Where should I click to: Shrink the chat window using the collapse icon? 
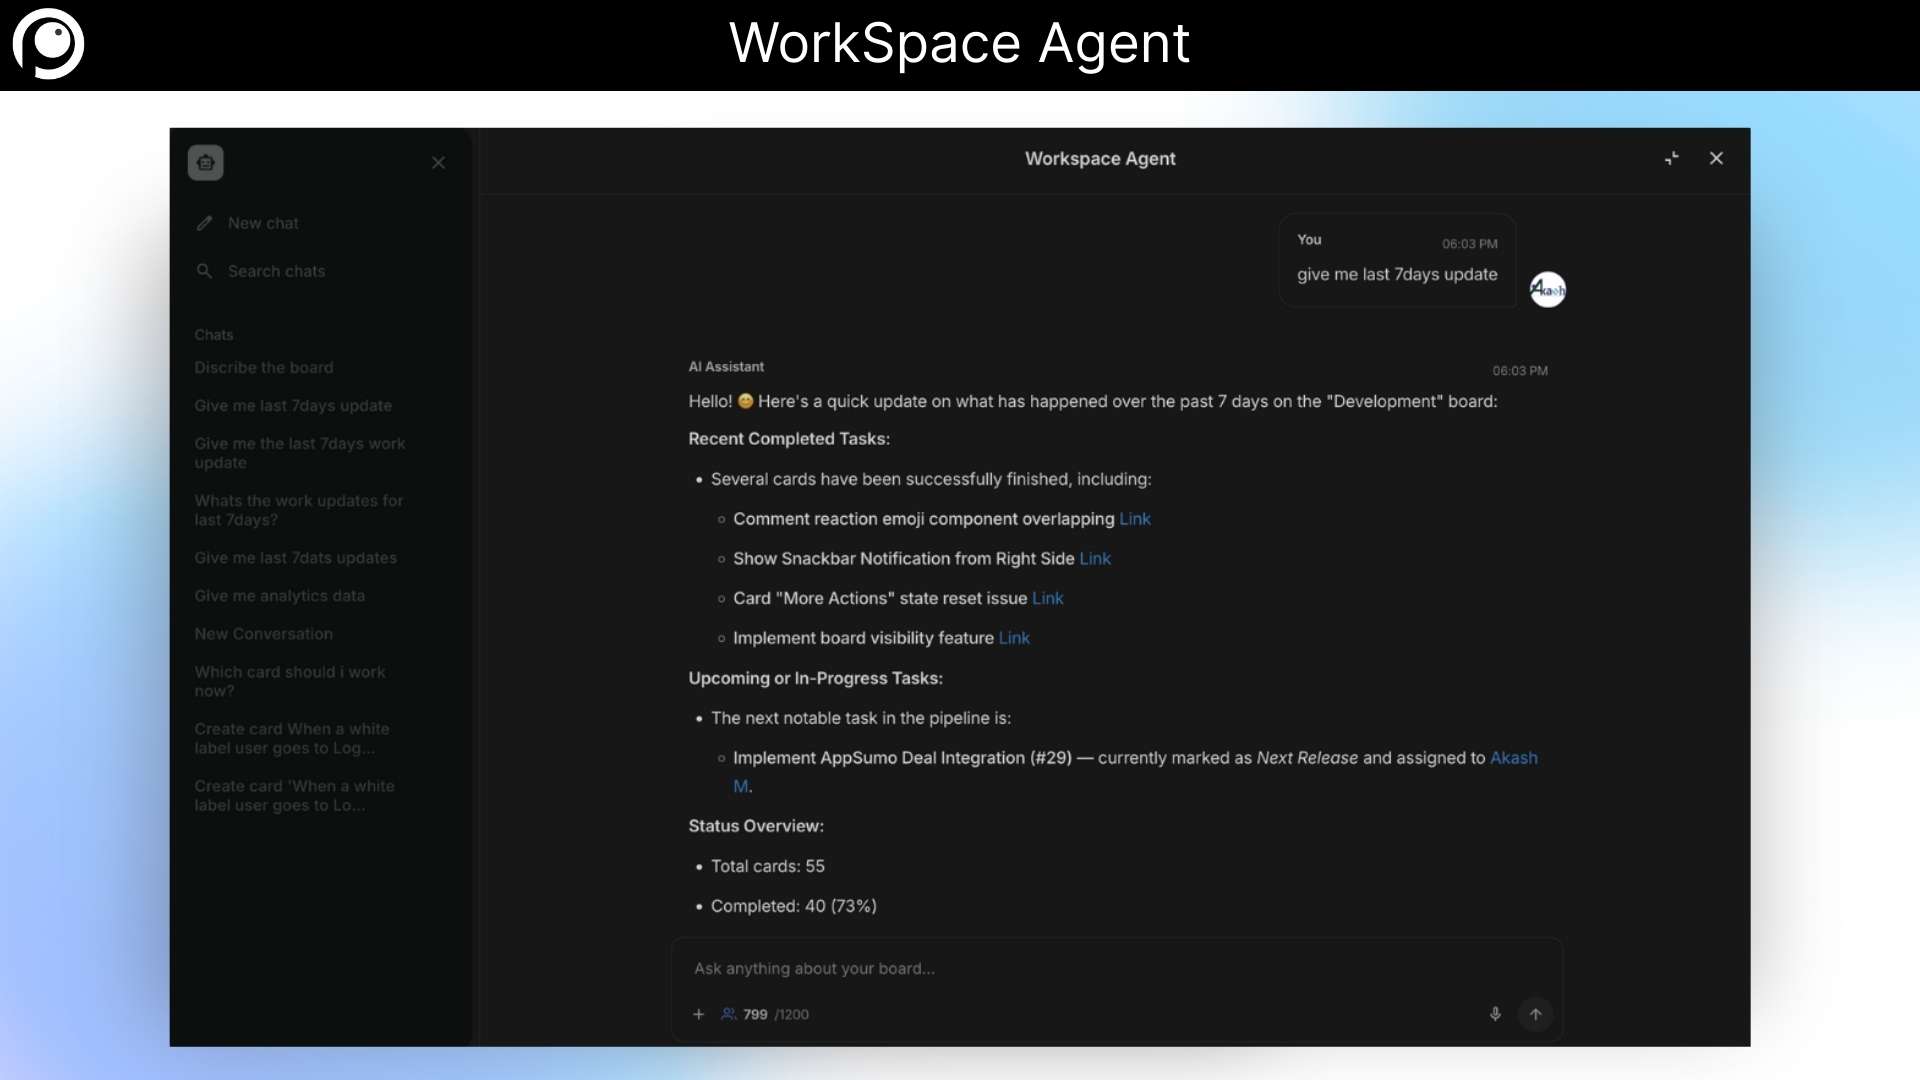1670,158
